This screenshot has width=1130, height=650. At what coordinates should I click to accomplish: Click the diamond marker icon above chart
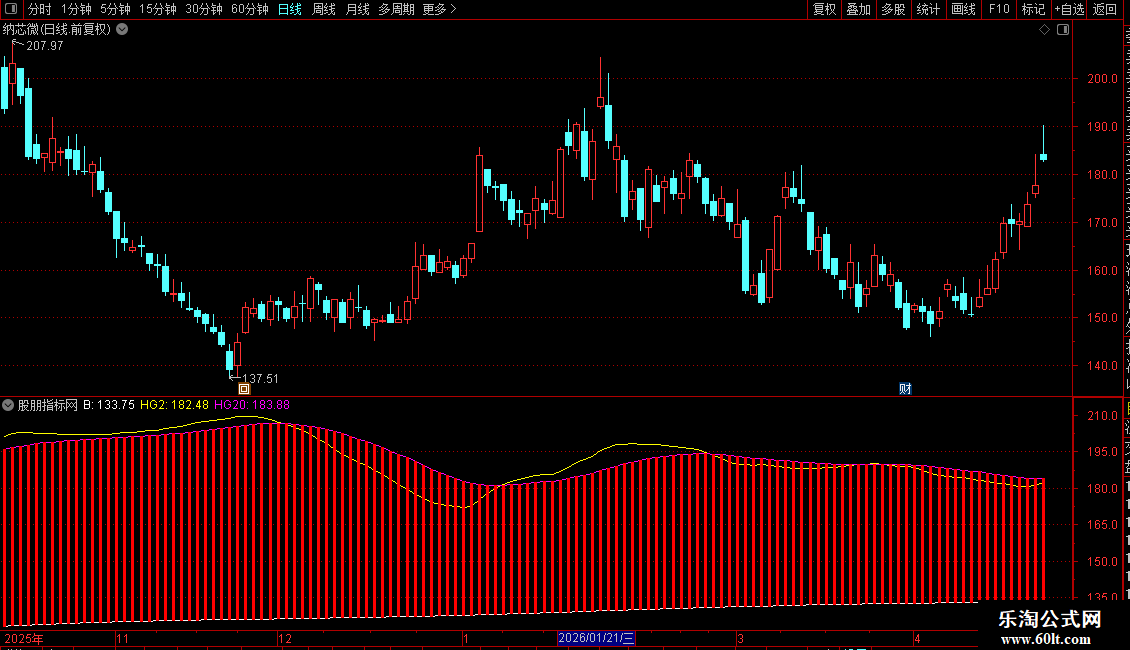tap(1044, 30)
